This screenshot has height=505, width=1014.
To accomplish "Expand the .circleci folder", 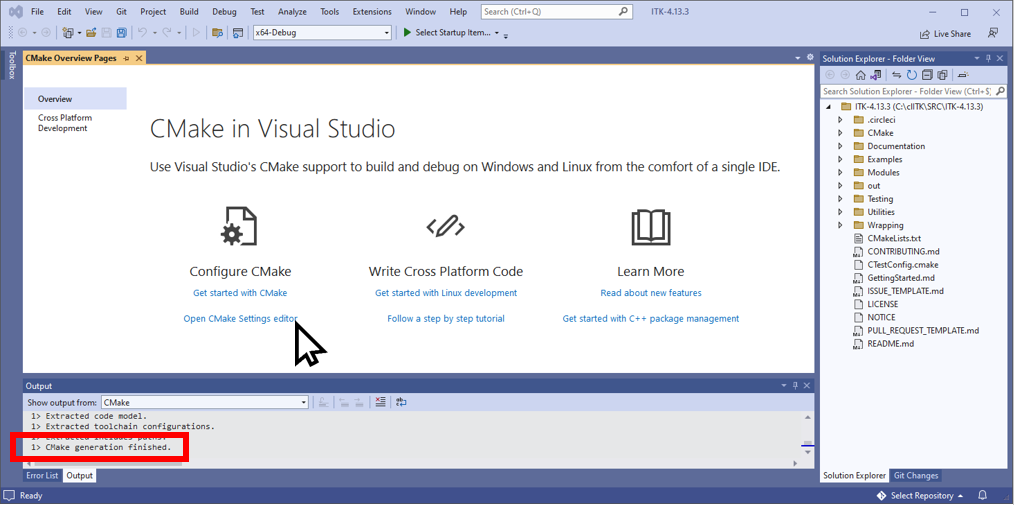I will 840,120.
